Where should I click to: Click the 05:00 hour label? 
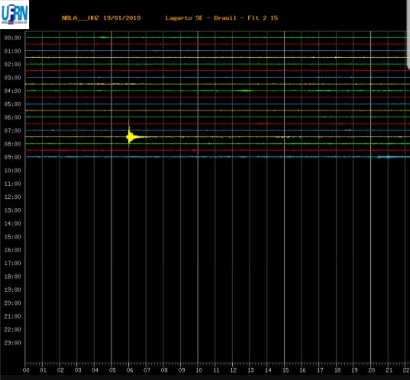(x=13, y=104)
